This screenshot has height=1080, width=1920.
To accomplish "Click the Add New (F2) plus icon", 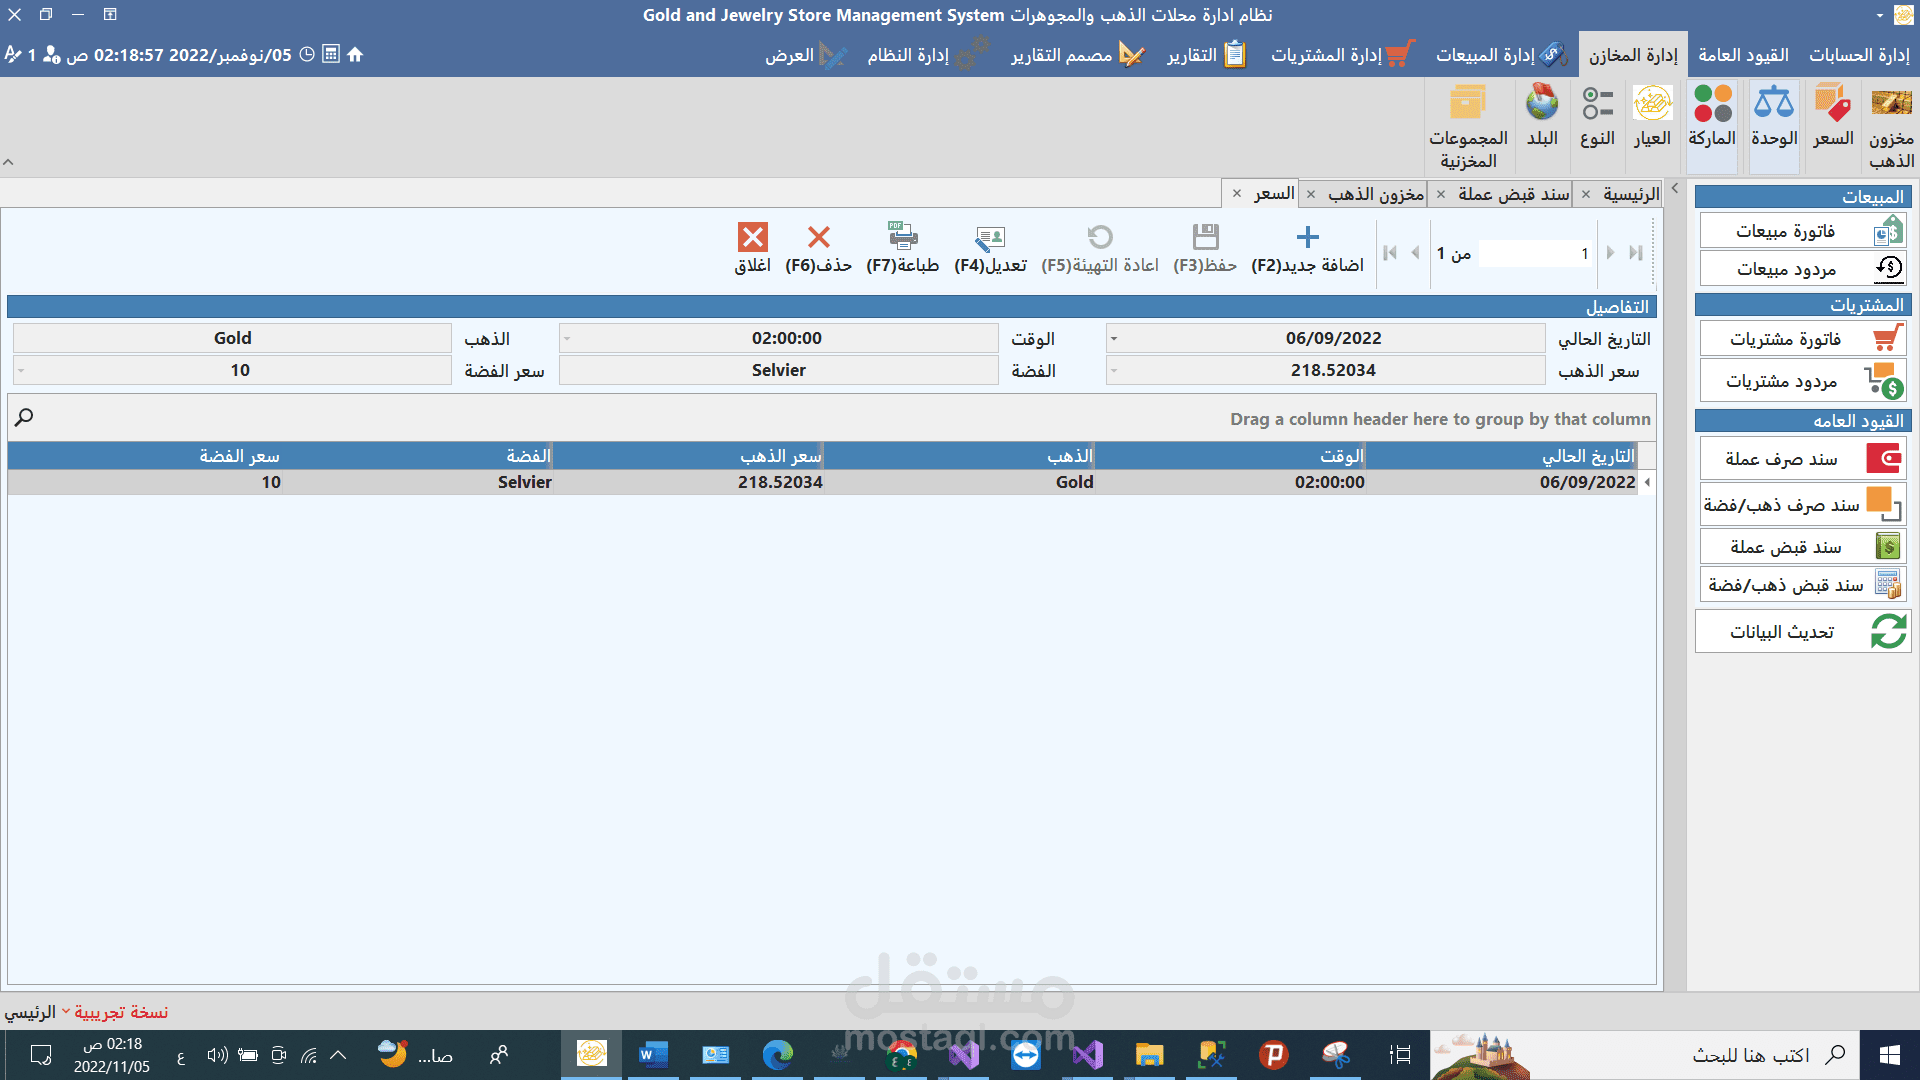I will 1307,237.
